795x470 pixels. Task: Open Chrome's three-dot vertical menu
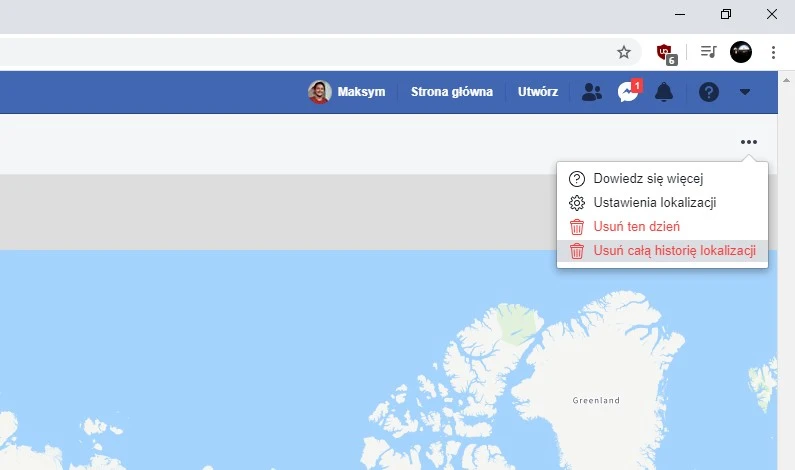pos(774,52)
